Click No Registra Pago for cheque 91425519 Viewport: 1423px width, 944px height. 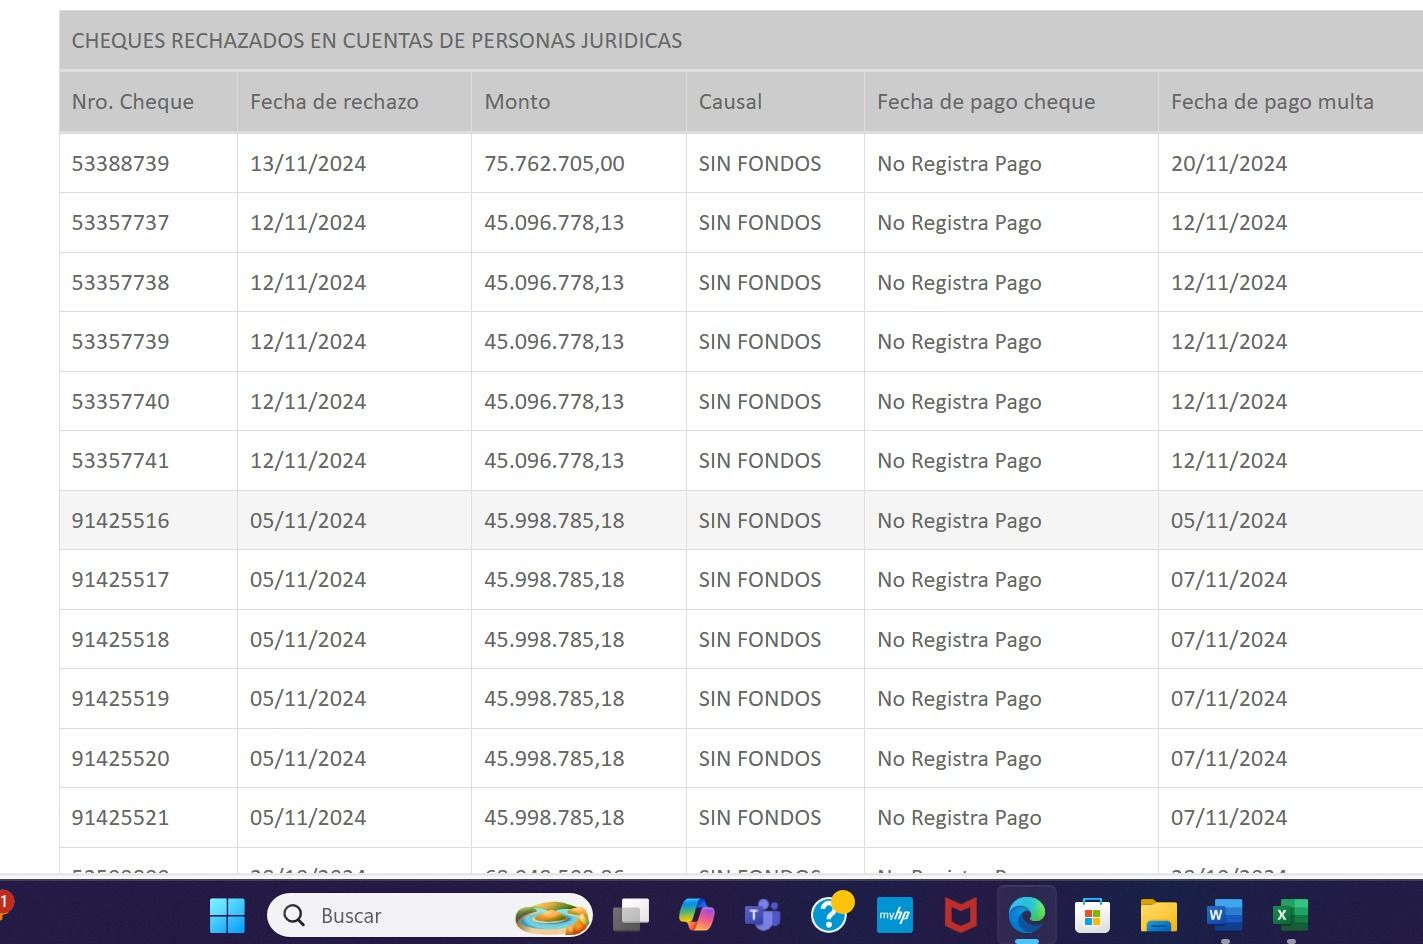click(959, 698)
